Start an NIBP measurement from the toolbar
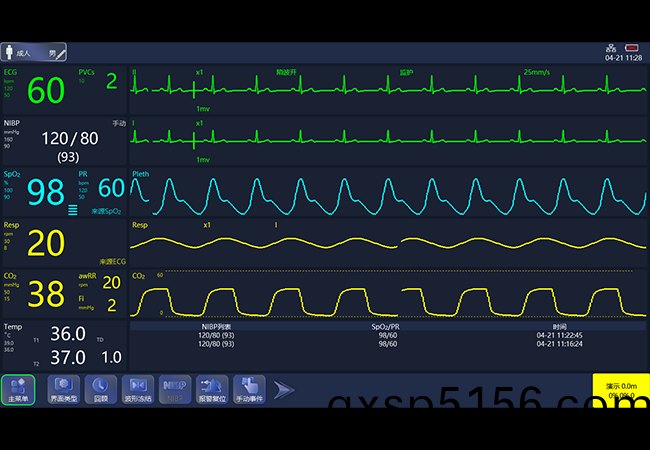This screenshot has height=450, width=650. point(175,390)
